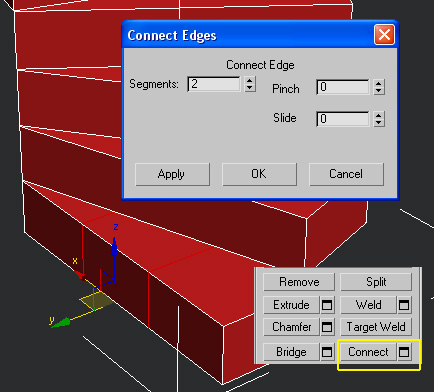The width and height of the screenshot is (434, 392).
Task: Decrease Slide value with down spinner
Action: [x=379, y=123]
